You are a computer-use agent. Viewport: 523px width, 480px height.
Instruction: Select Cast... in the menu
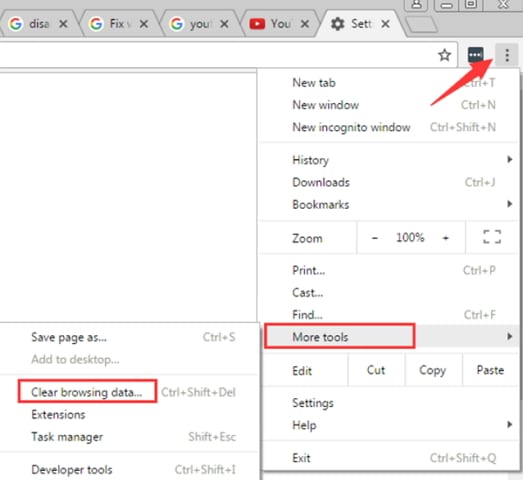point(389,293)
